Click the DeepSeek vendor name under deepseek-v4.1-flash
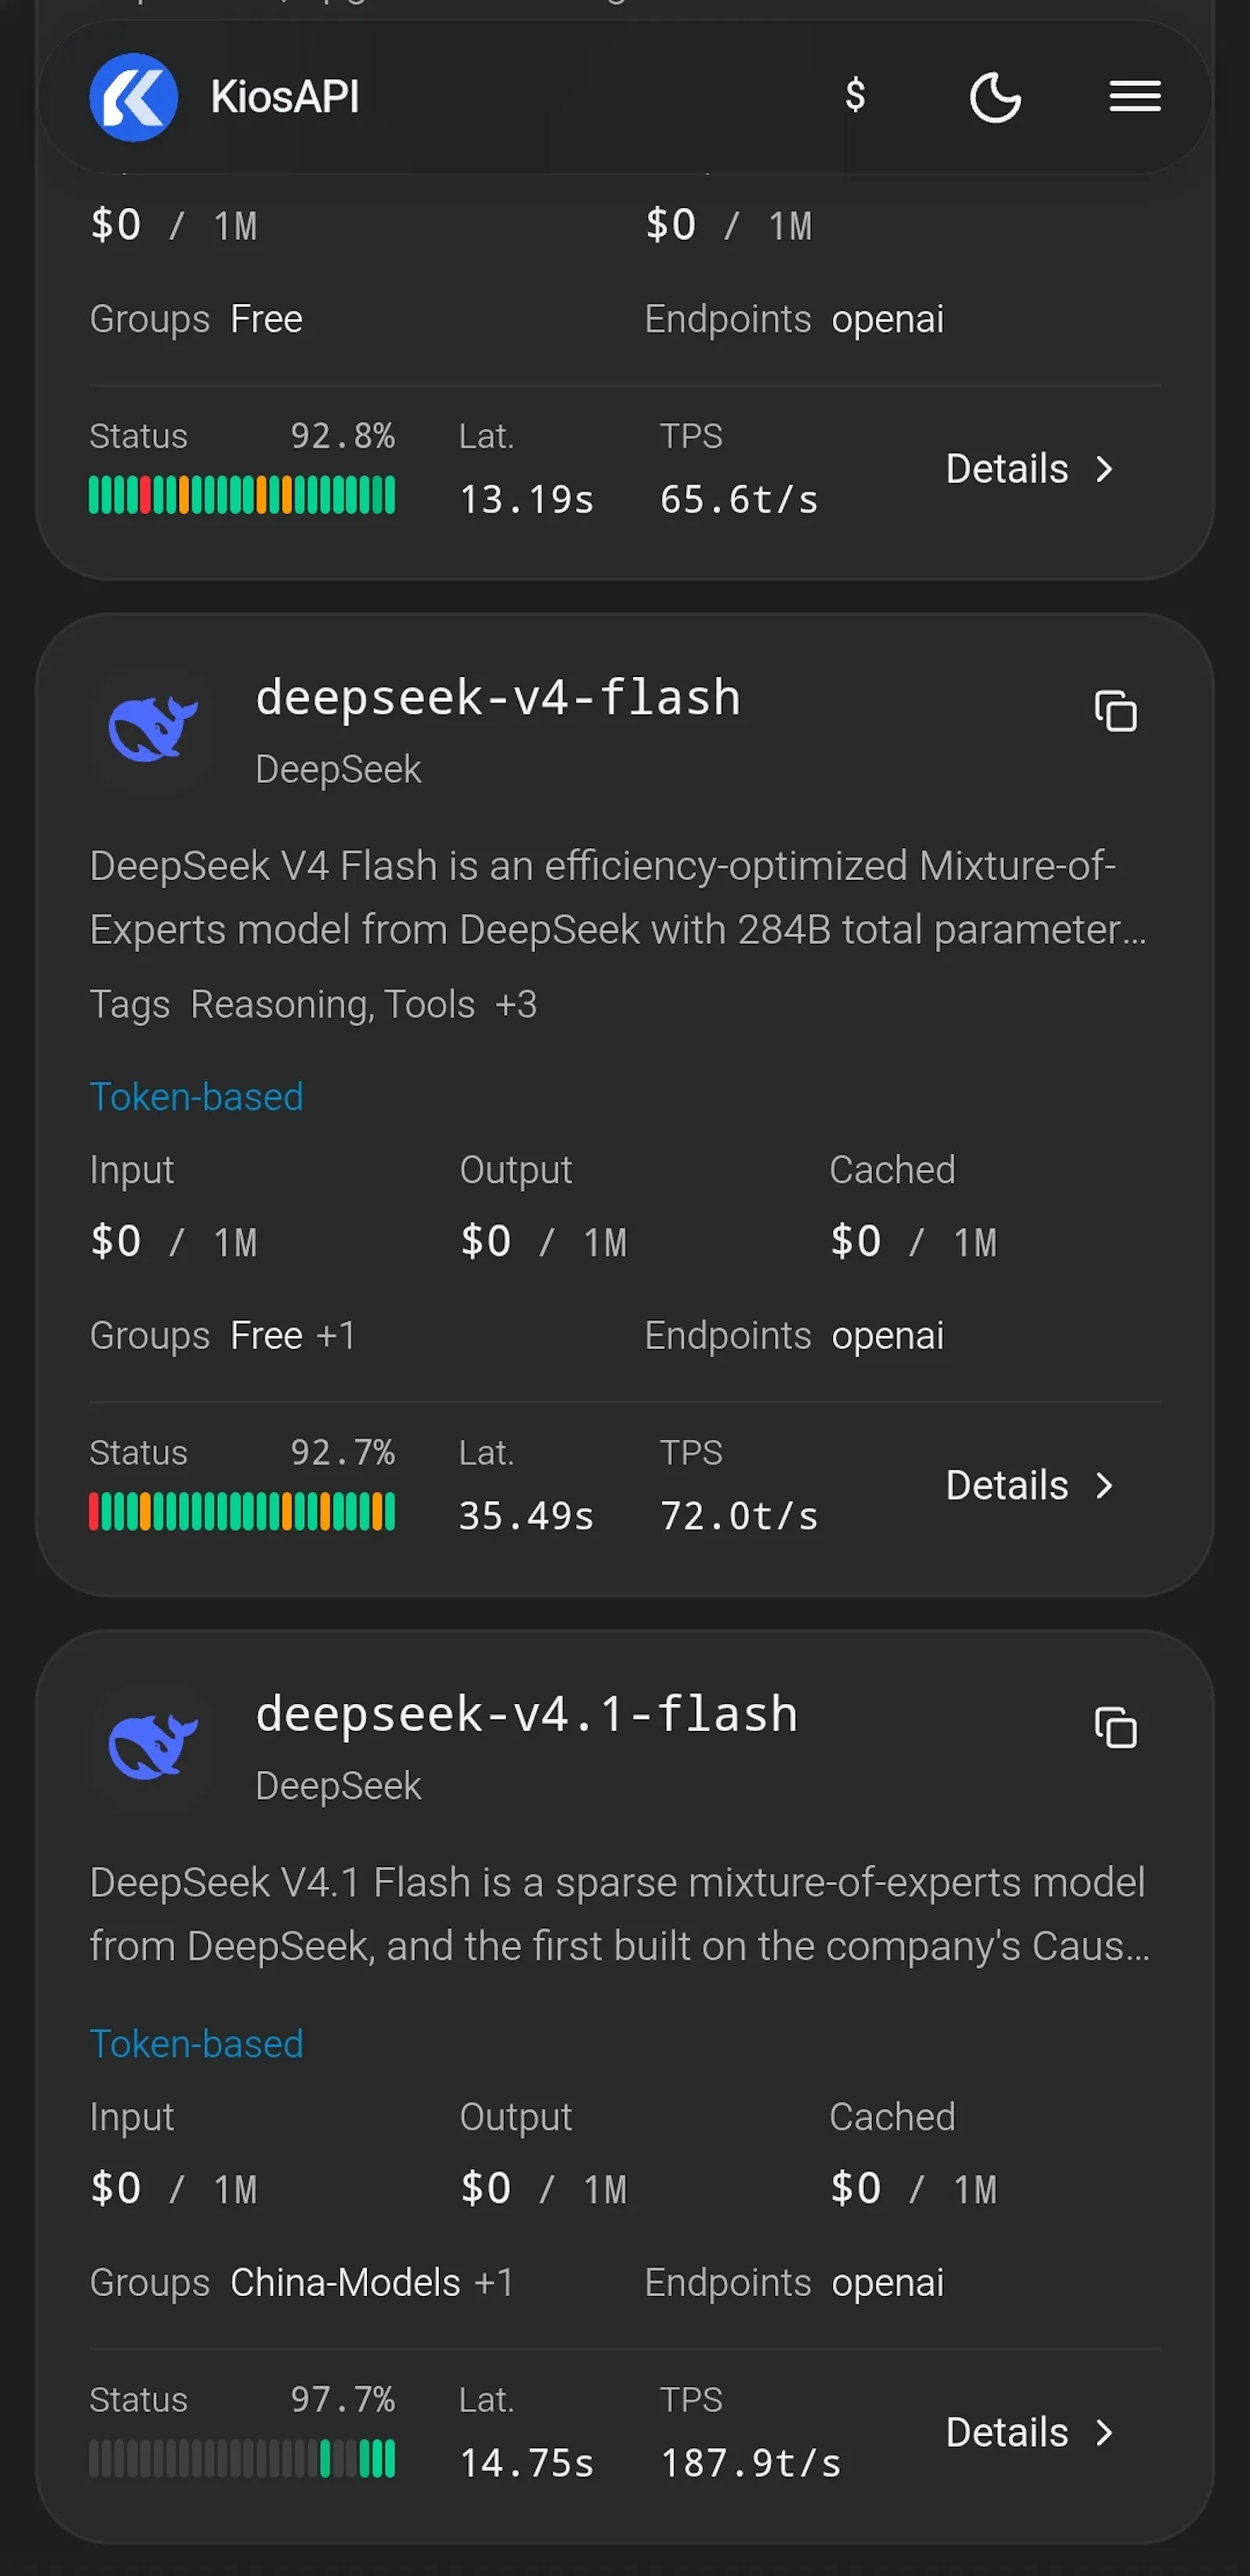1250x2576 pixels. tap(338, 1786)
